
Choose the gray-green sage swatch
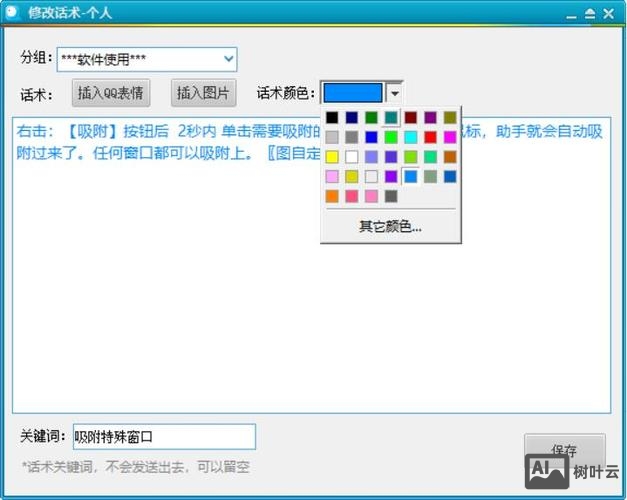point(430,176)
